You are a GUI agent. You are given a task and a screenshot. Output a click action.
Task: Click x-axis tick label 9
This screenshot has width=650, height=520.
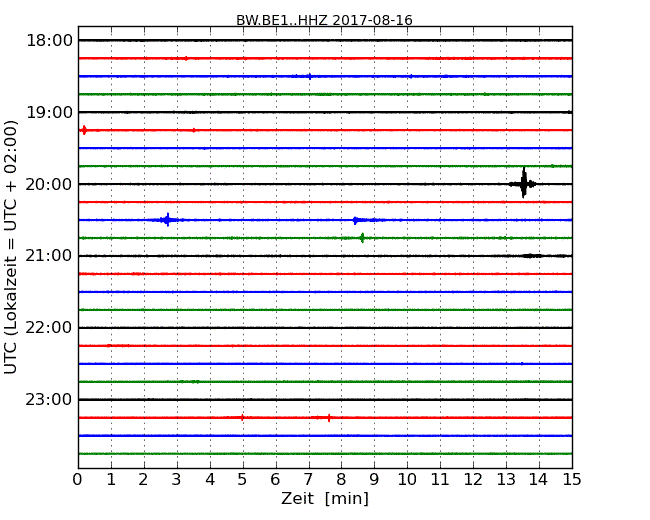pos(374,480)
